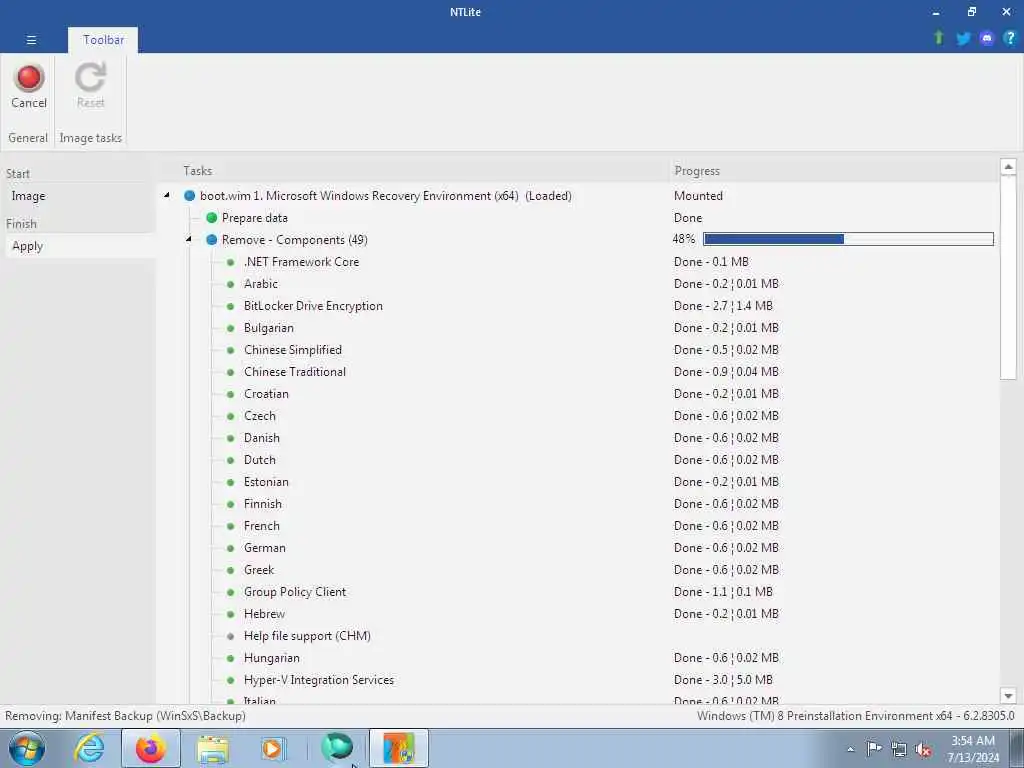Click the green update arrow icon
Viewport: 1024px width, 768px height.
pos(939,38)
